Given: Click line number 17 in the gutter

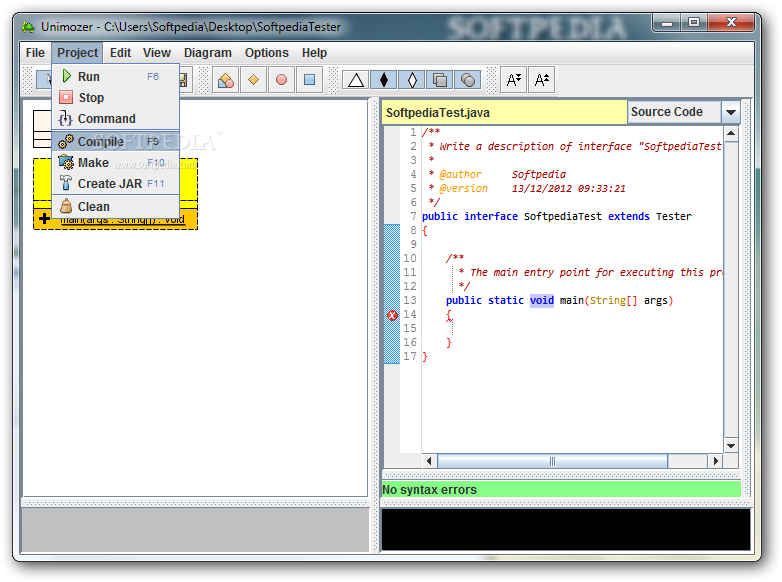Looking at the screenshot, I should [x=409, y=356].
